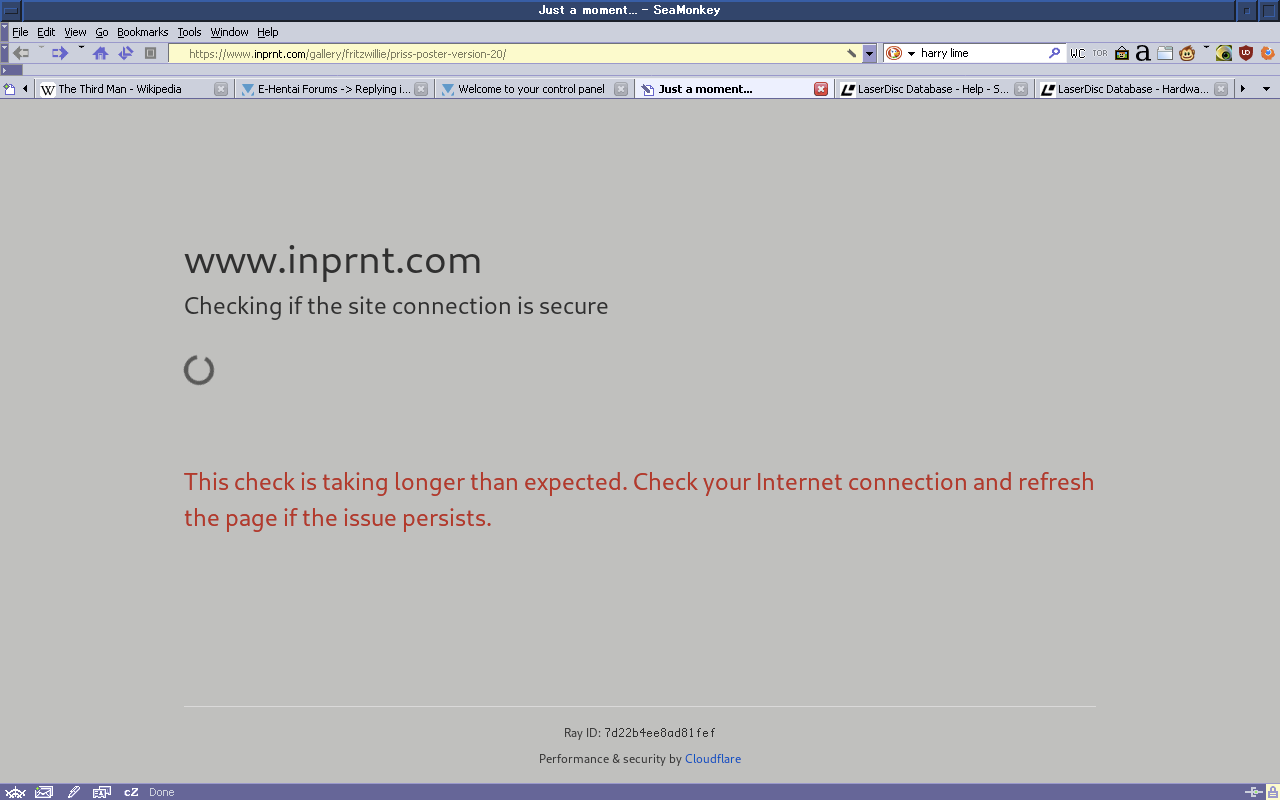Open the uBlock Origin shield icon
The width and height of the screenshot is (1280, 800).
pyautogui.click(x=1246, y=54)
